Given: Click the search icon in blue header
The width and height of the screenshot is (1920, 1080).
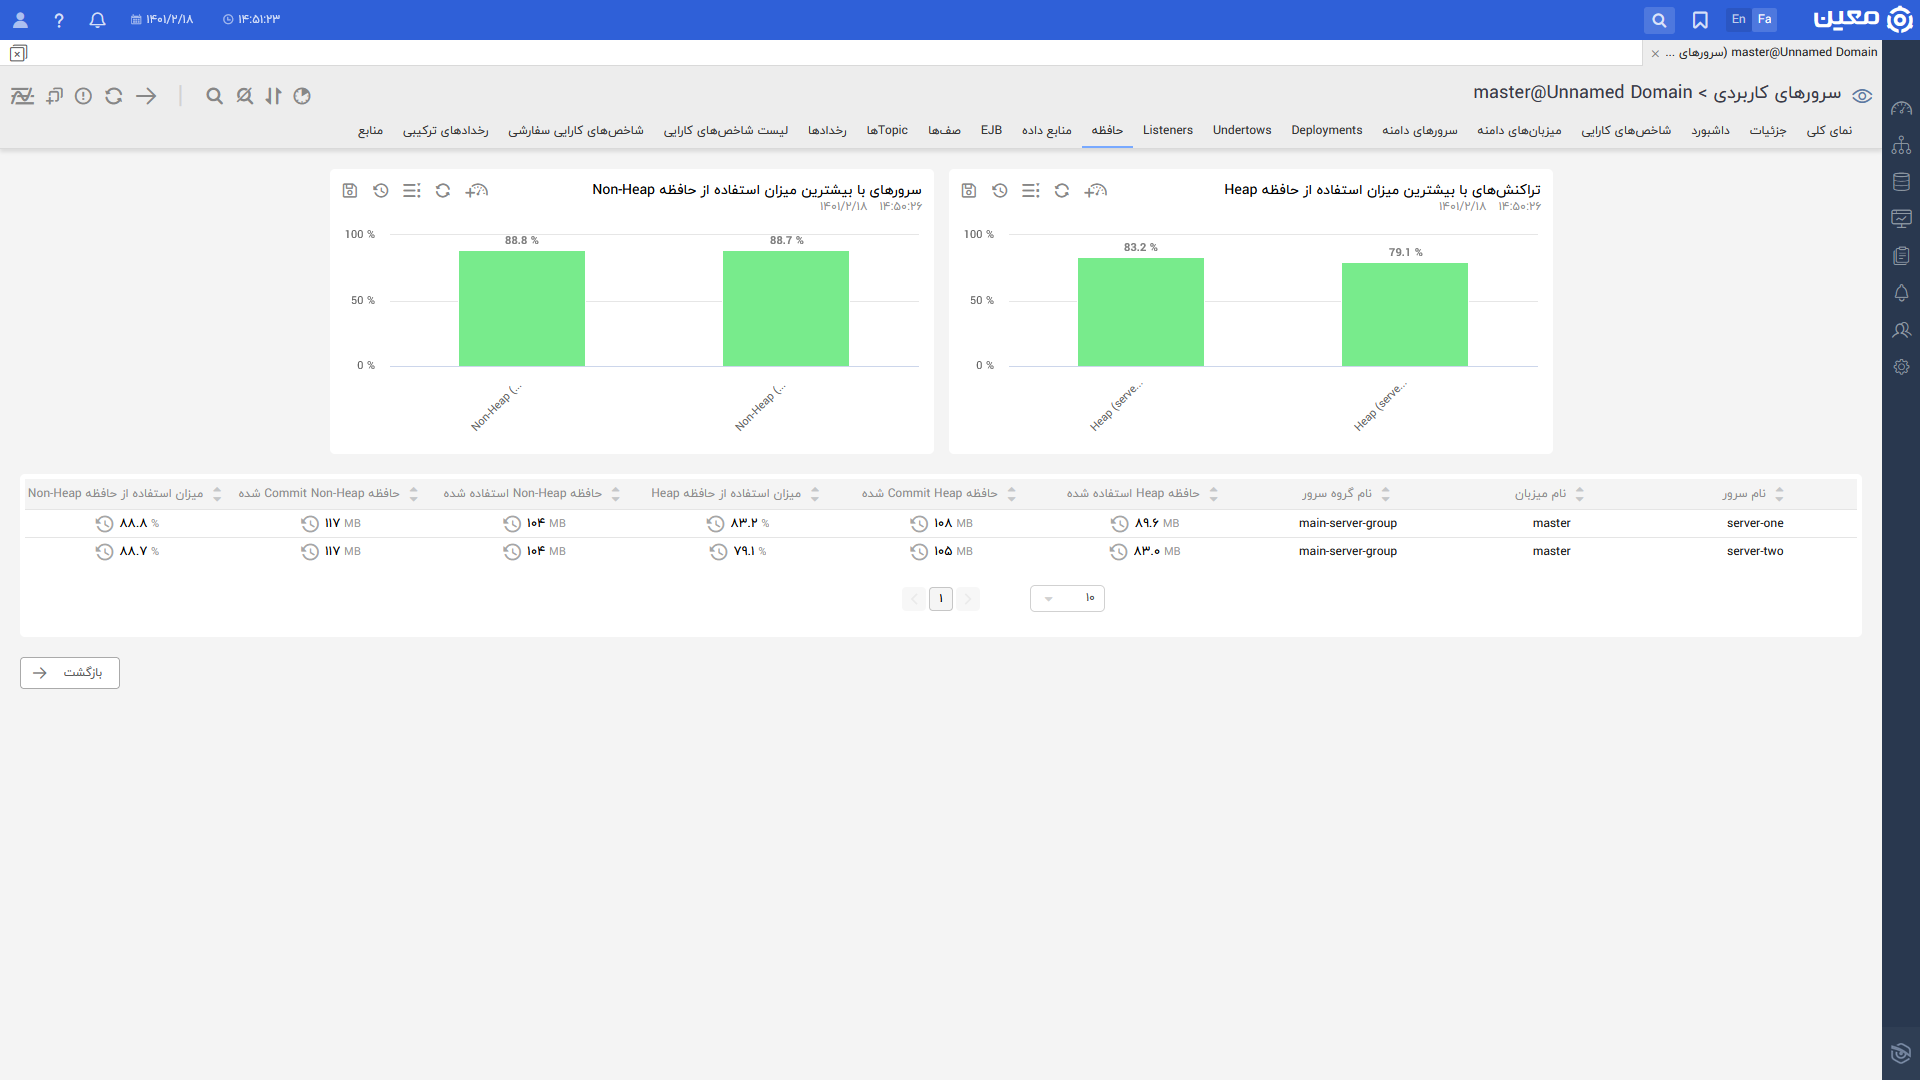Looking at the screenshot, I should (x=1659, y=20).
